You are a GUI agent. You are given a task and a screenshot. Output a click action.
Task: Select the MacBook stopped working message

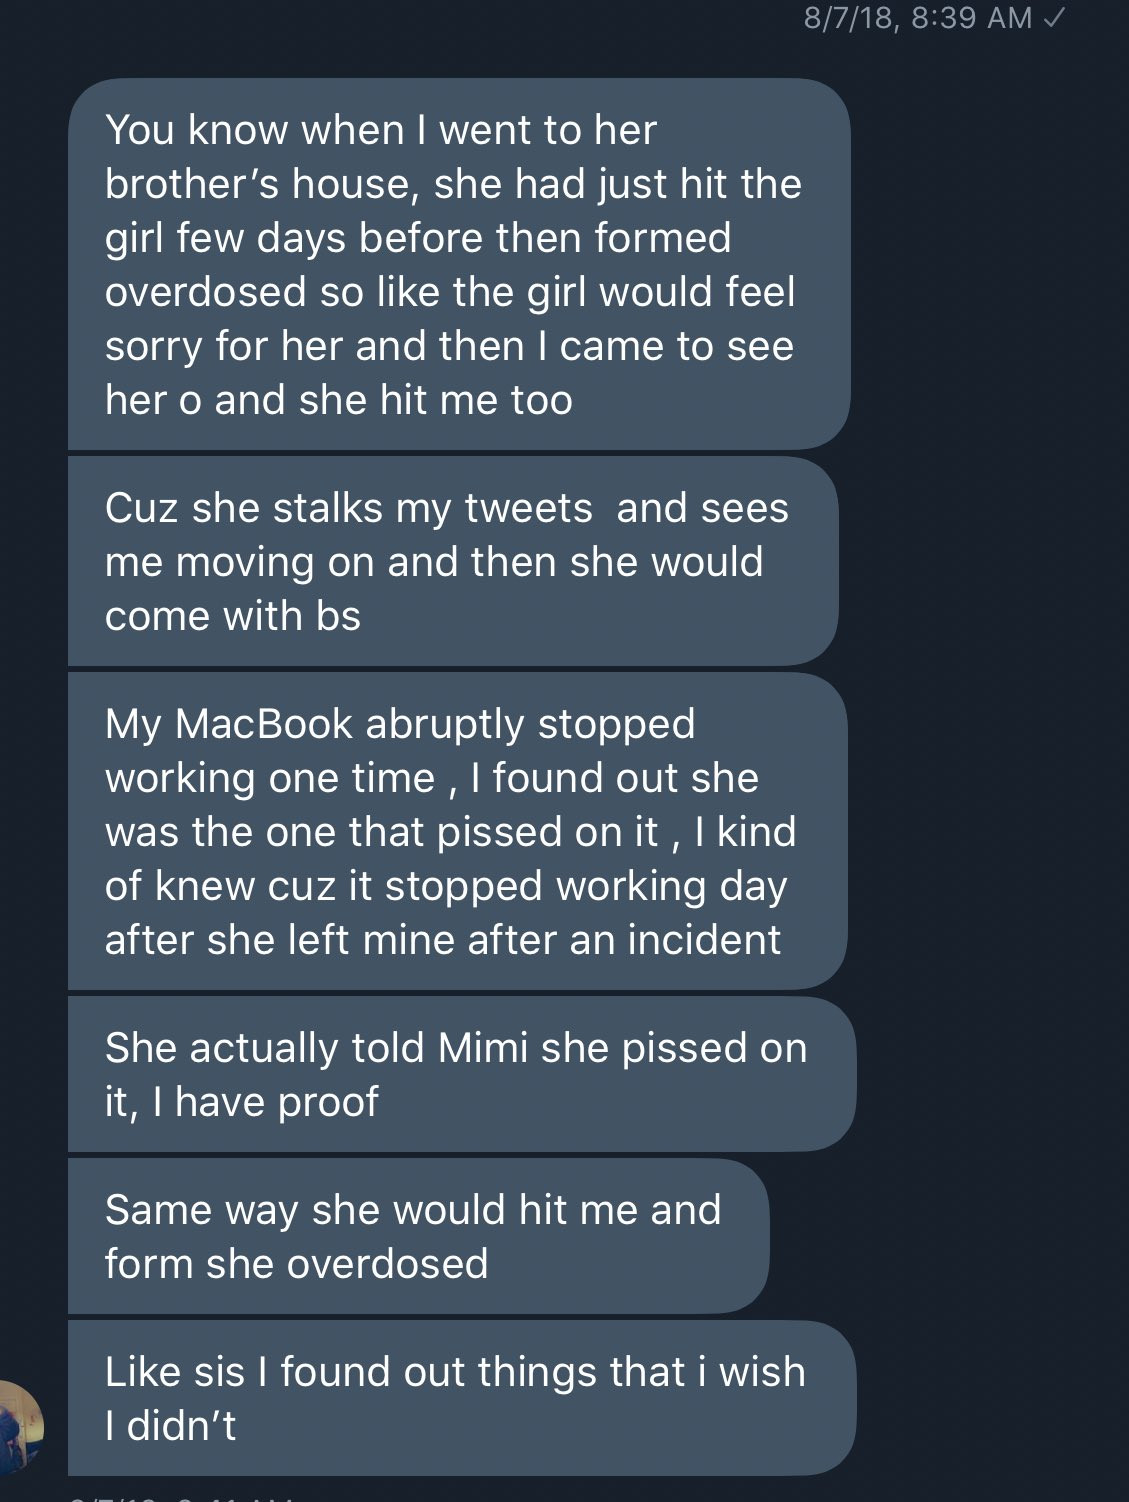point(458,831)
